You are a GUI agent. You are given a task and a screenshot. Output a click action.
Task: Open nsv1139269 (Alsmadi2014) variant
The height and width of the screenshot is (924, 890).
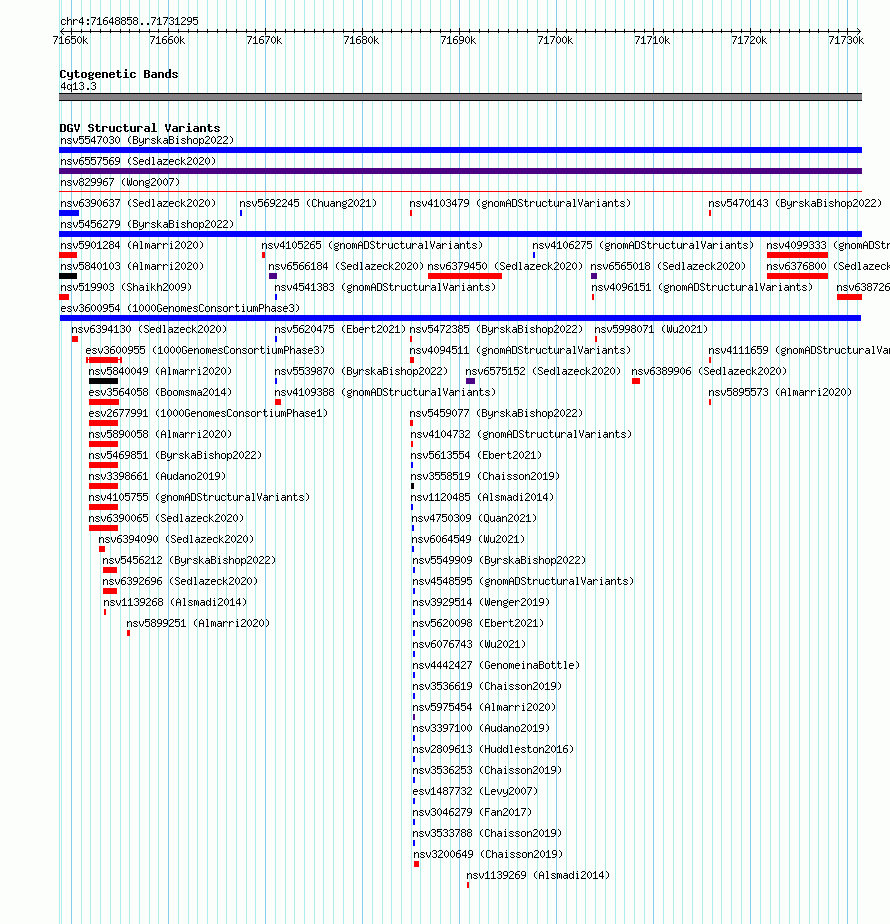538,876
